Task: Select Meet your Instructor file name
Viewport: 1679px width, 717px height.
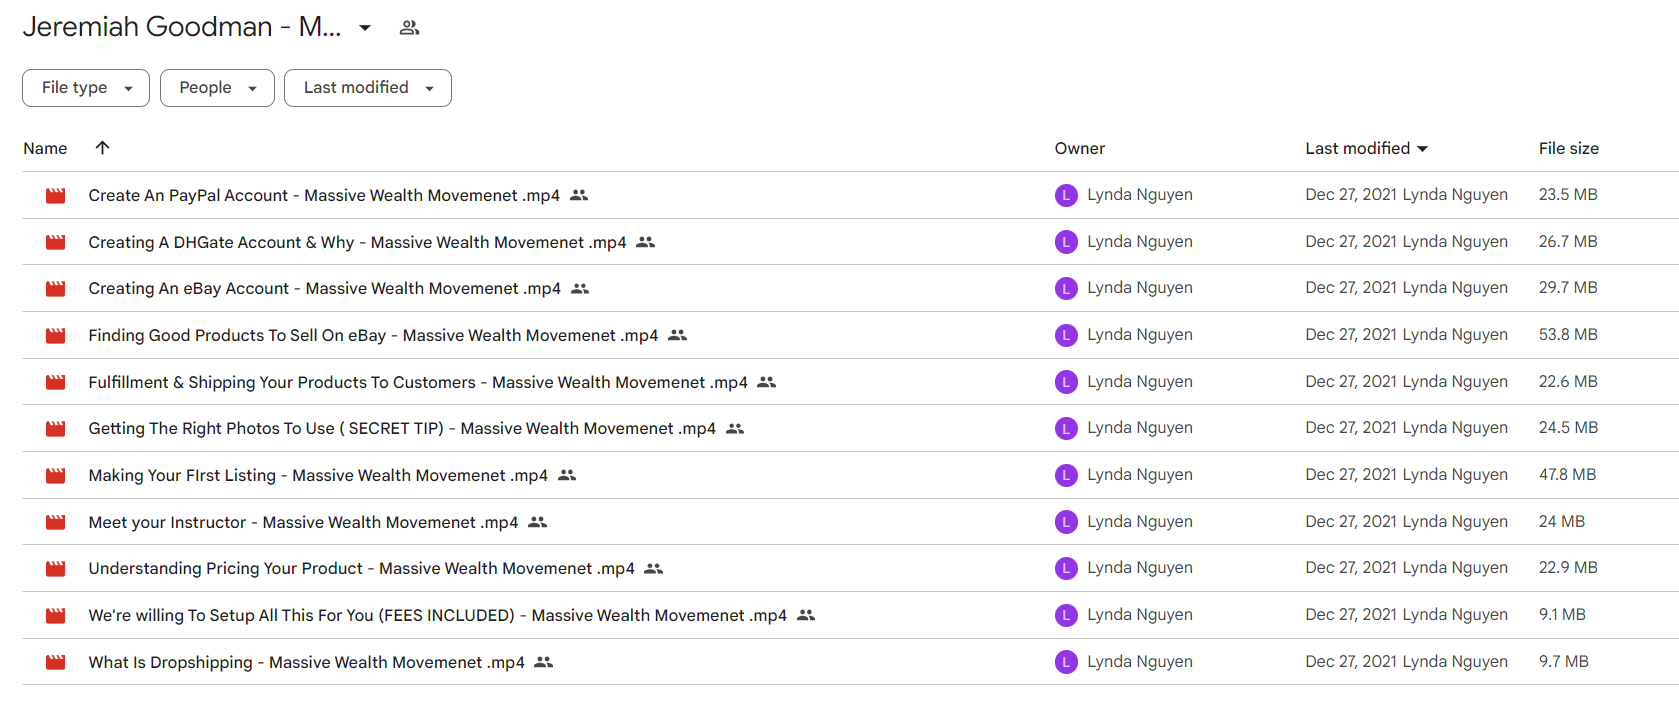Action: pos(303,522)
